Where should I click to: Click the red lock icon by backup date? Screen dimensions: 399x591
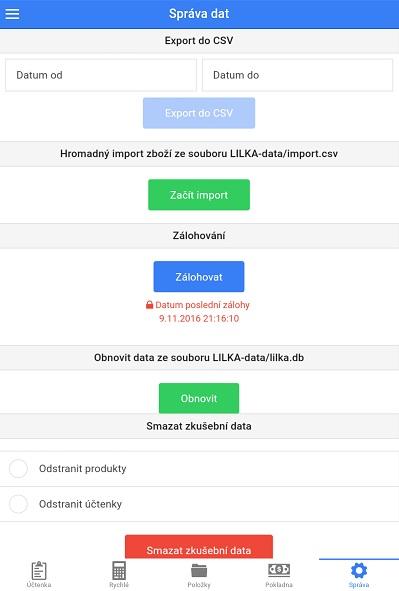point(150,305)
